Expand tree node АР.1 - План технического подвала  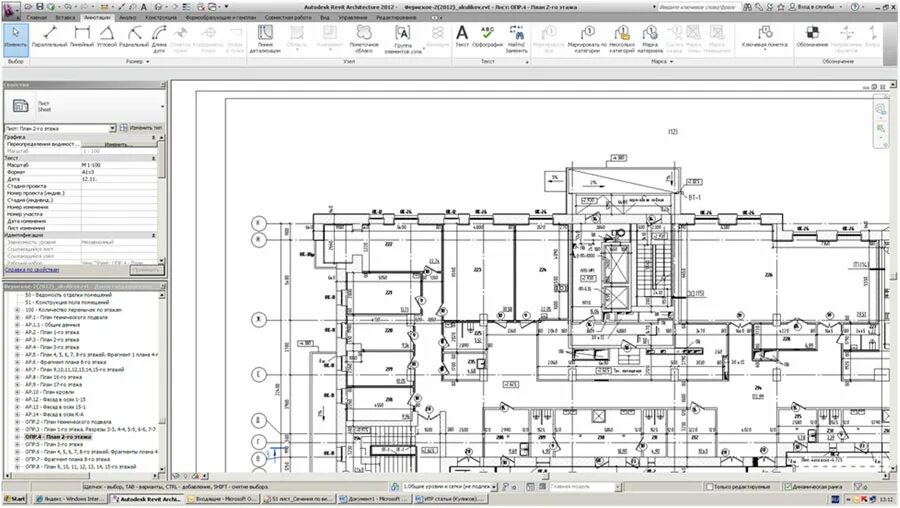[17, 317]
